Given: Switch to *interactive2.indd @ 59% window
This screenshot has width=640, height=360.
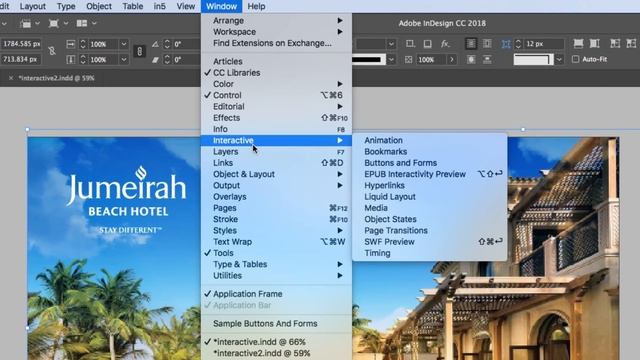Looking at the screenshot, I should point(276,353).
